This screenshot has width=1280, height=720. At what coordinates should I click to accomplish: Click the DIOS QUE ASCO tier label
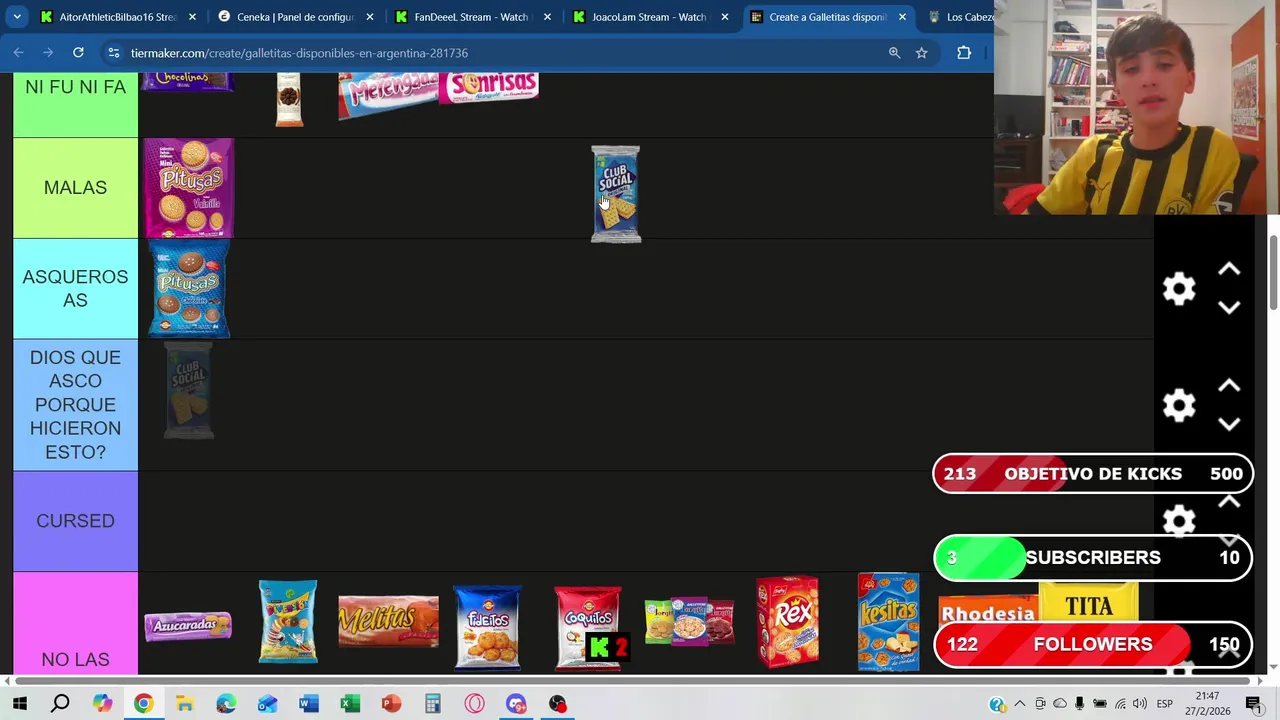tap(75, 405)
